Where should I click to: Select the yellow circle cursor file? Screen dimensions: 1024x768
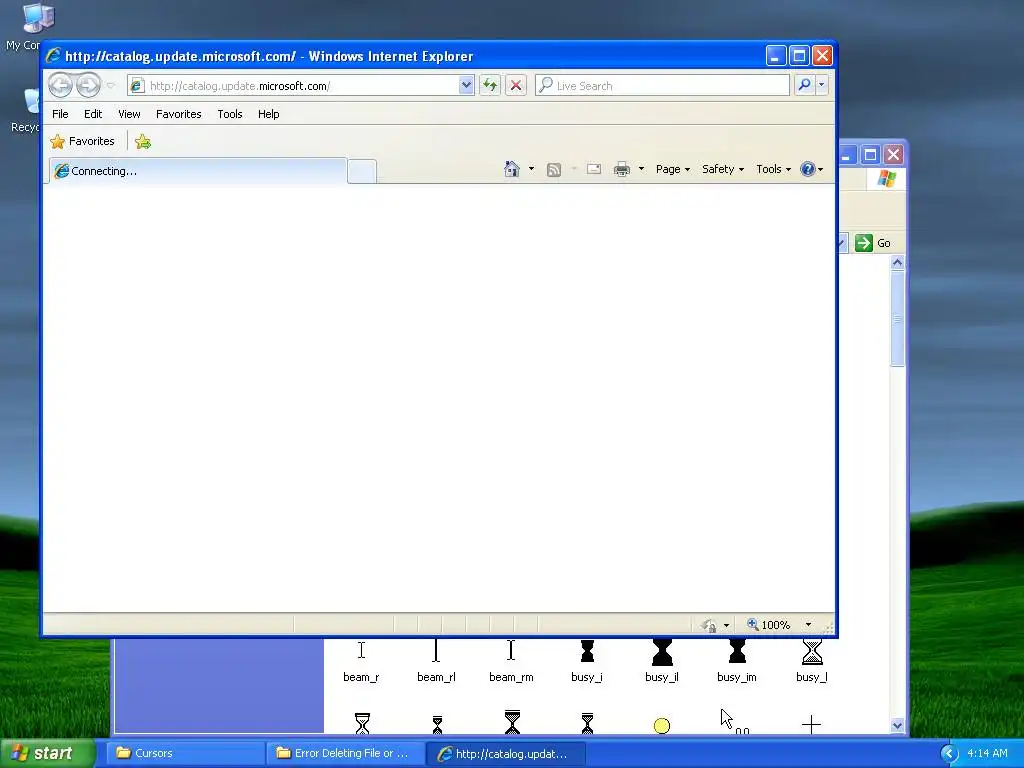point(662,726)
